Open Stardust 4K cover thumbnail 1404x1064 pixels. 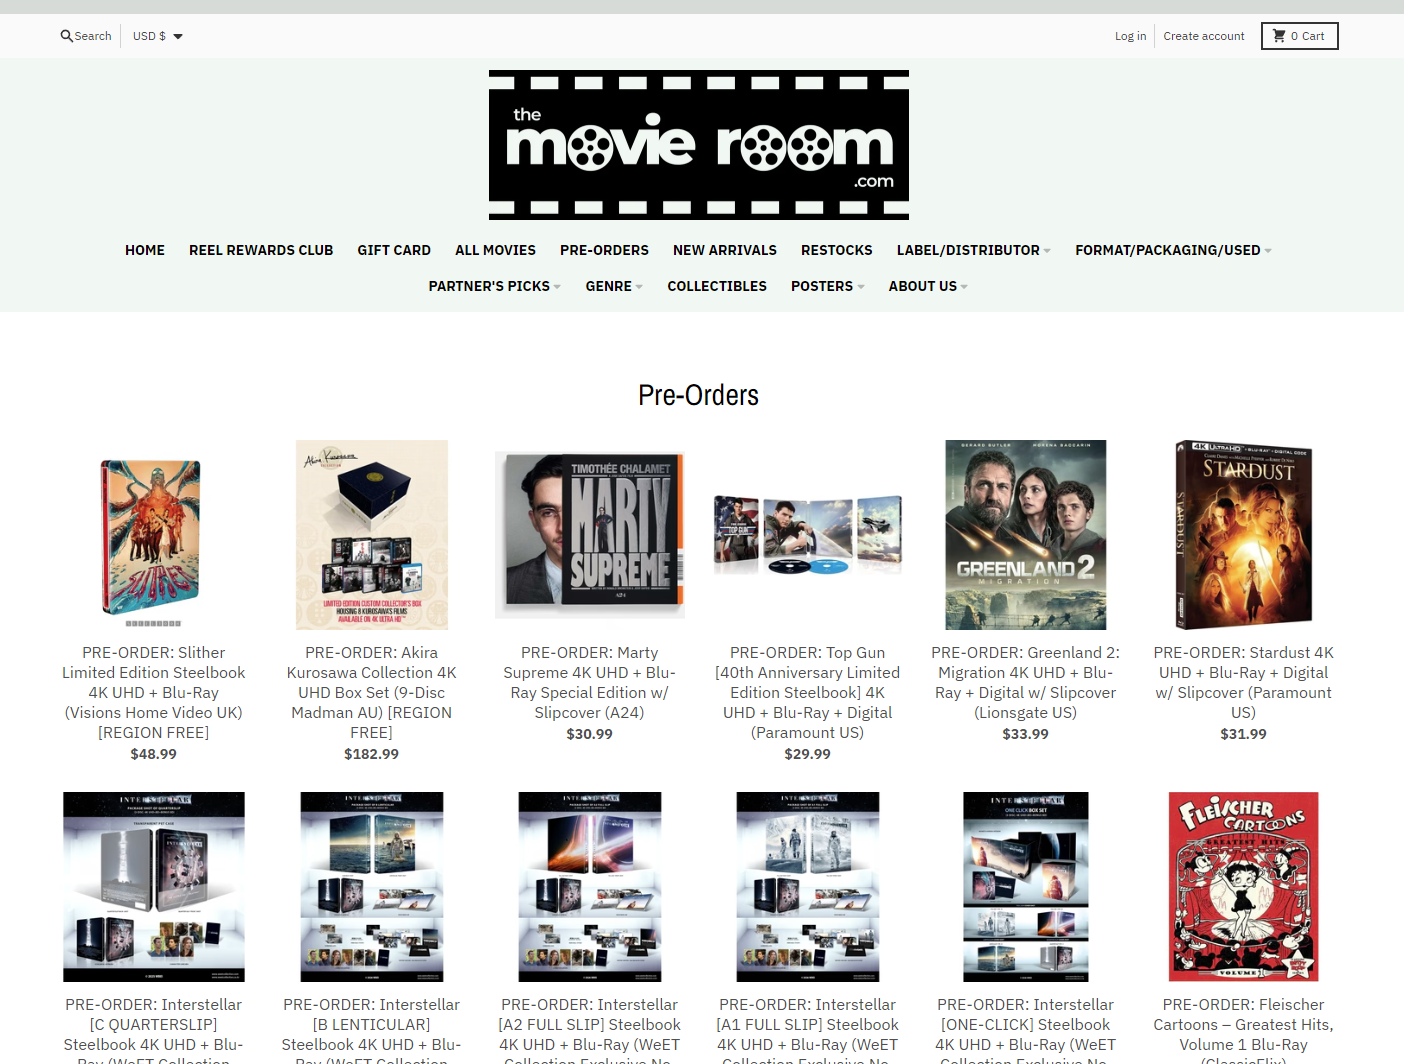[x=1244, y=535]
